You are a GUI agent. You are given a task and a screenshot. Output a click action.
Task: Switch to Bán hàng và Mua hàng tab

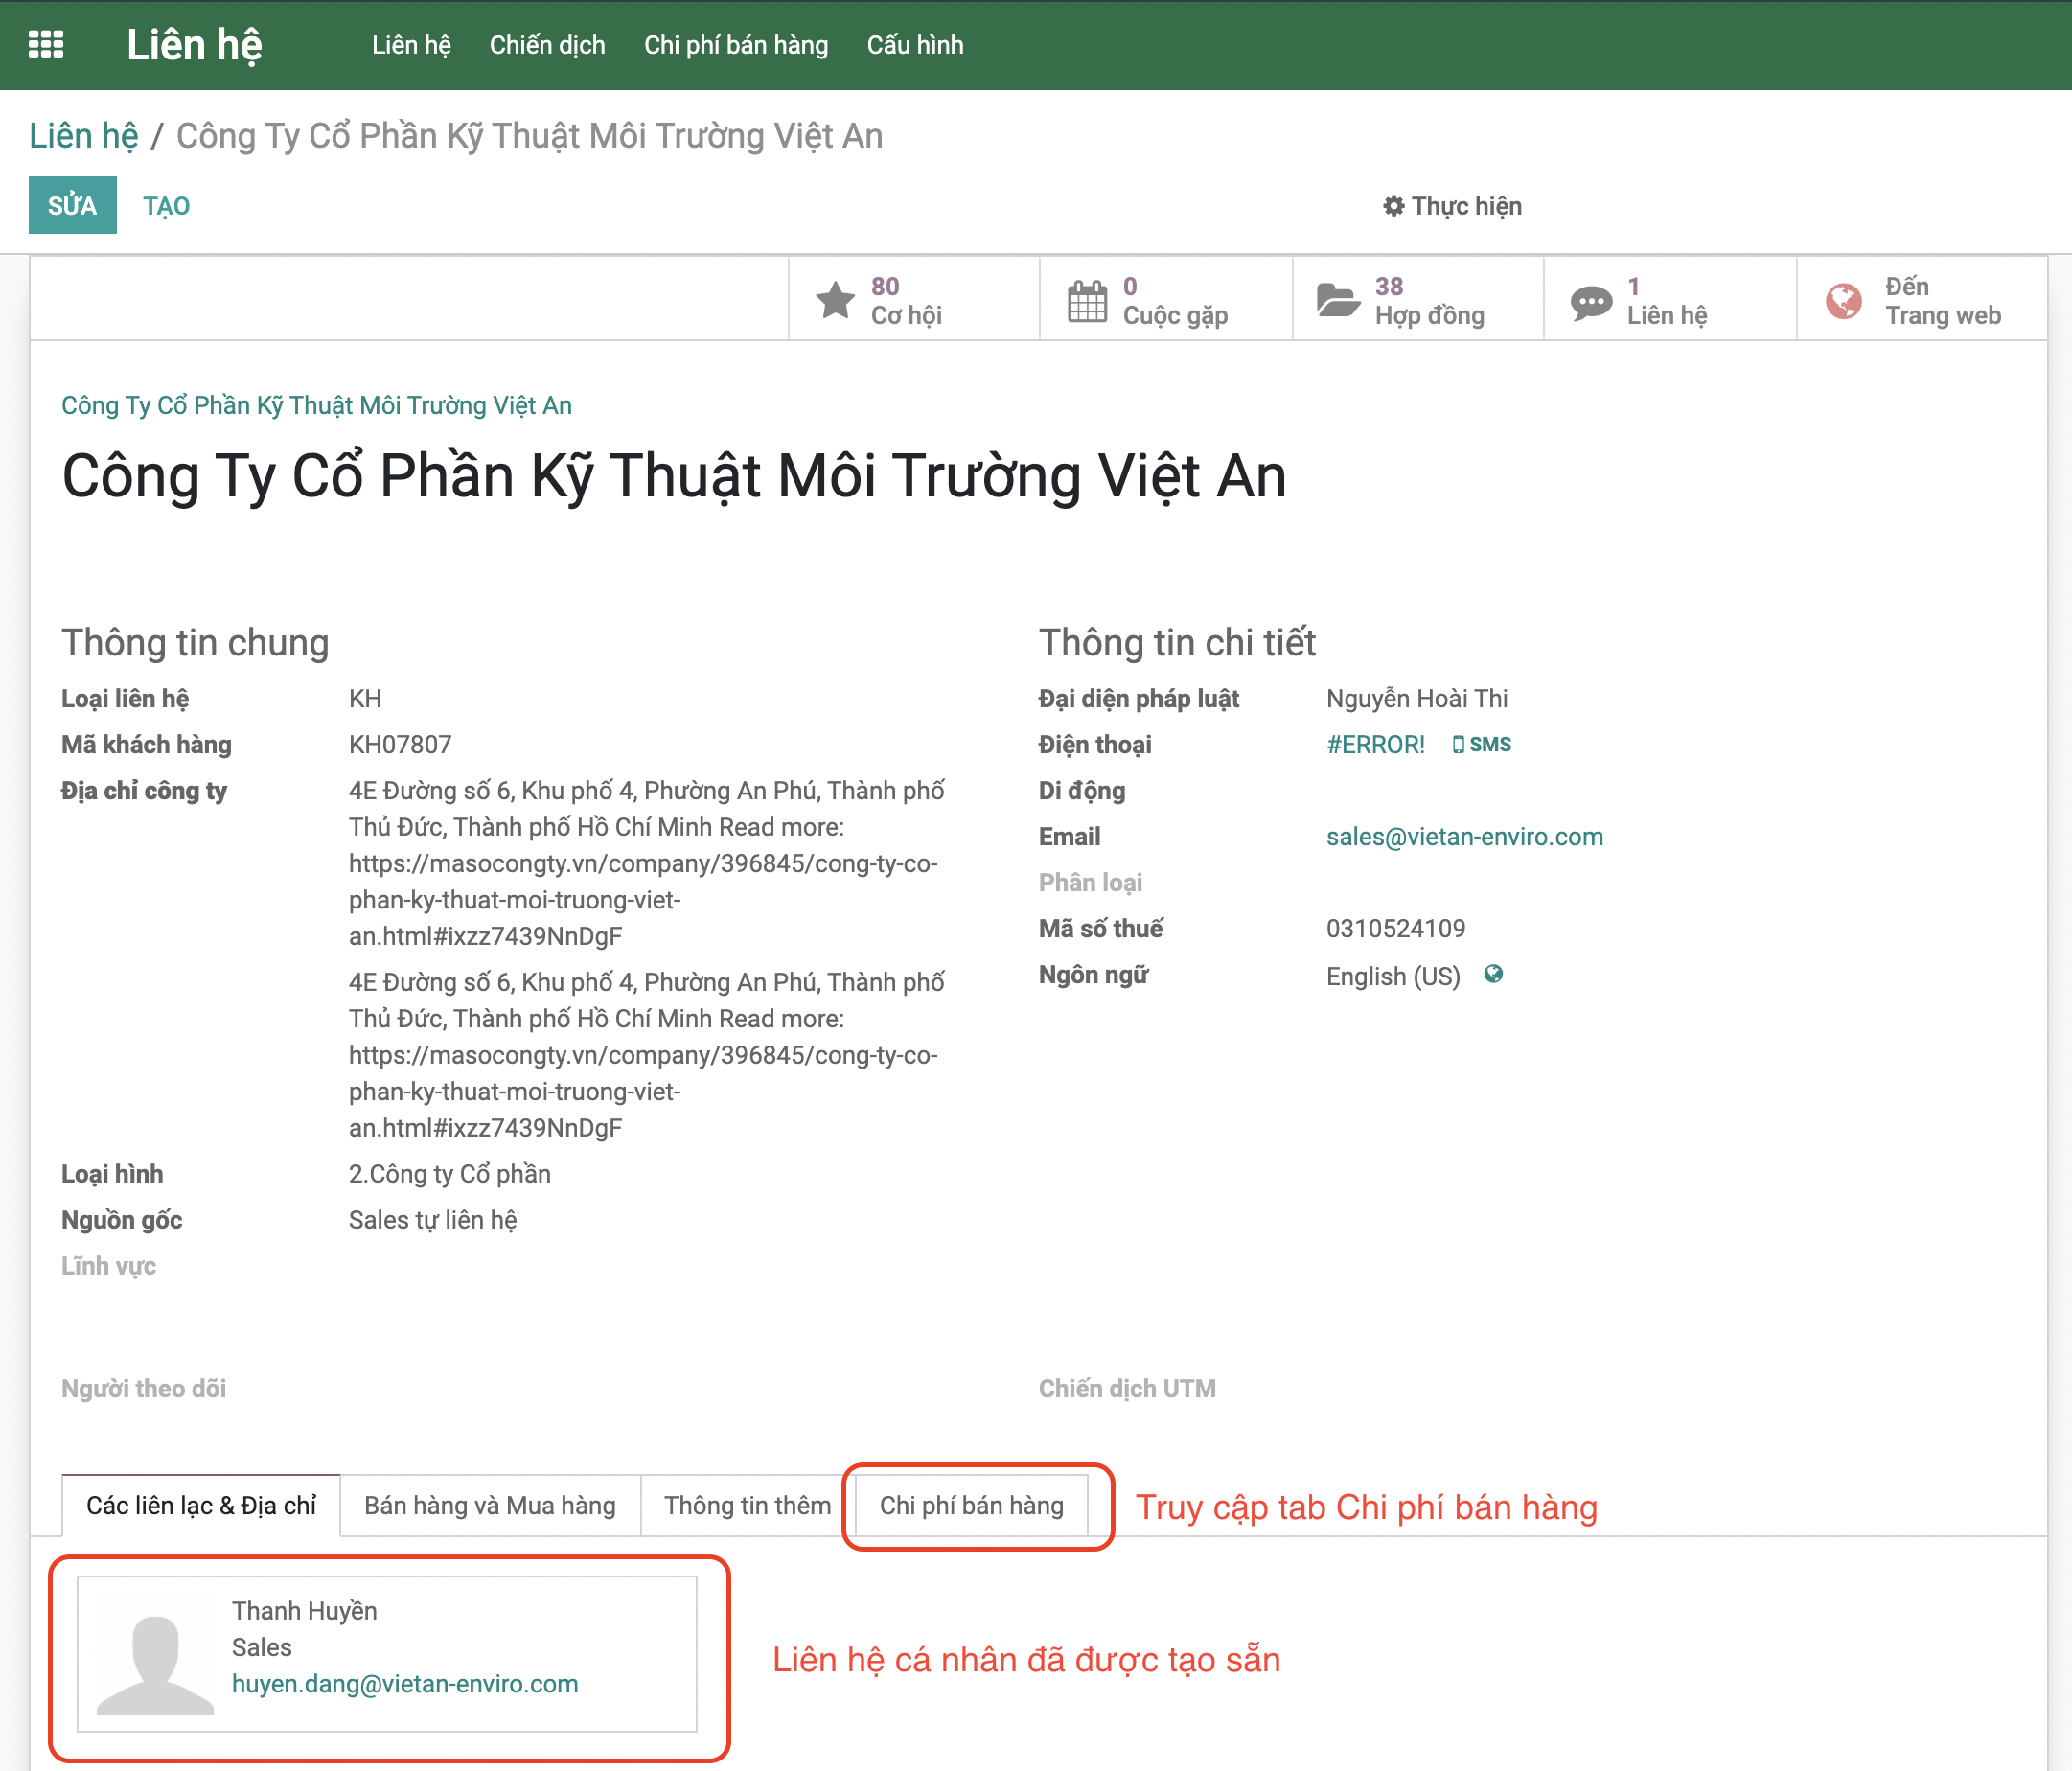click(x=489, y=1505)
